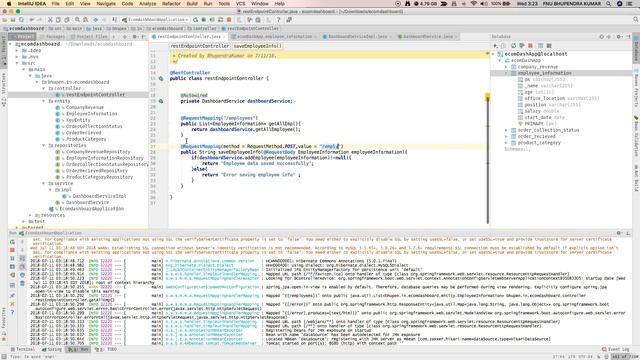Open the EcomdashboardApplication run configuration dropdown
The height and width of the screenshot is (360, 640).
coord(156,20)
